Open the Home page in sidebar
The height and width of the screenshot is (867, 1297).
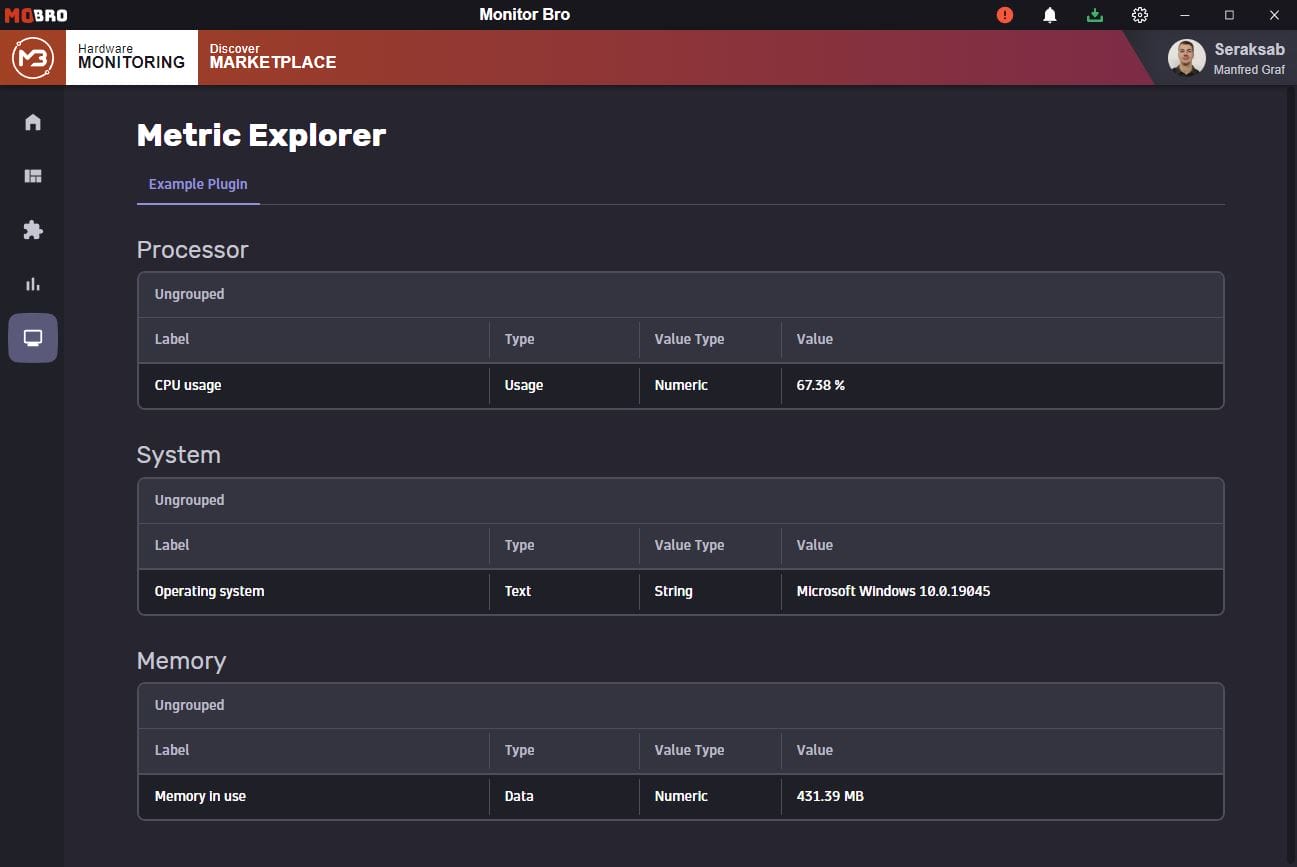tap(33, 122)
